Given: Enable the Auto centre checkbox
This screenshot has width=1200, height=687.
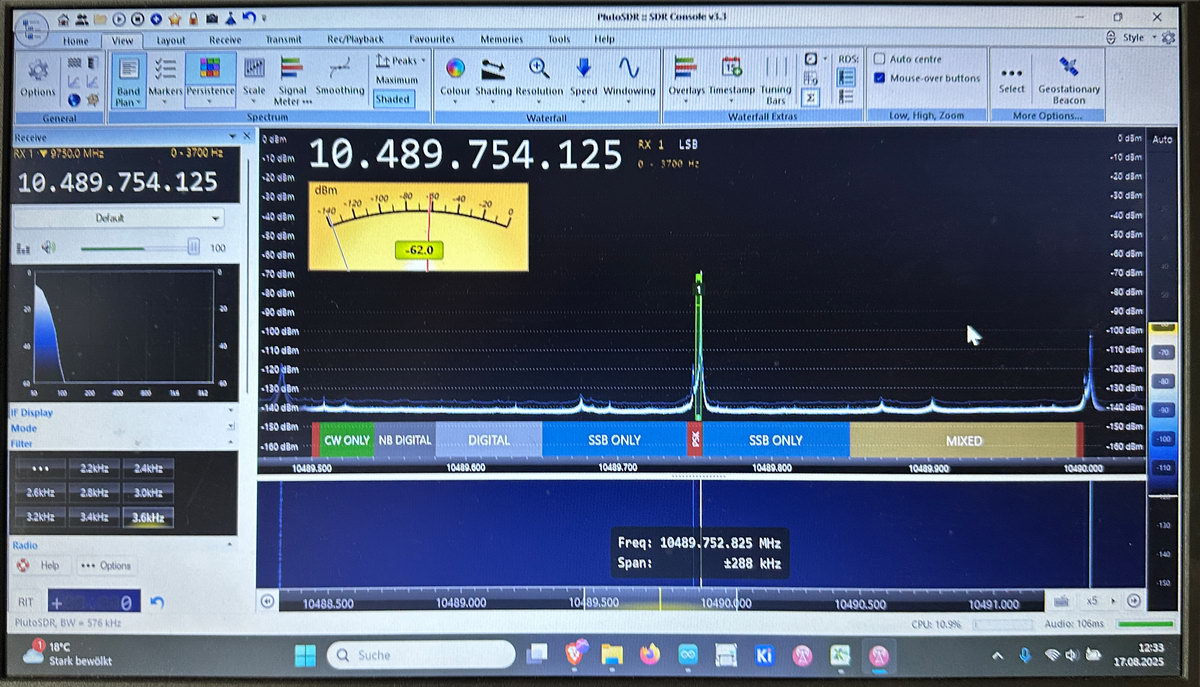Looking at the screenshot, I should click(x=881, y=57).
